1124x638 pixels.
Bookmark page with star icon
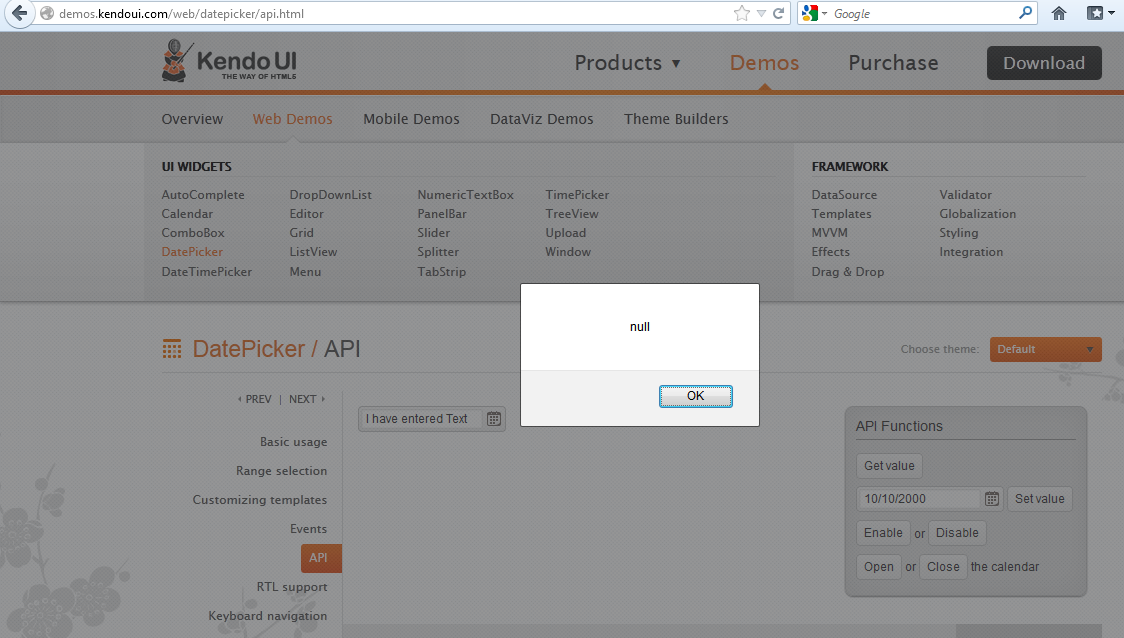coord(742,14)
